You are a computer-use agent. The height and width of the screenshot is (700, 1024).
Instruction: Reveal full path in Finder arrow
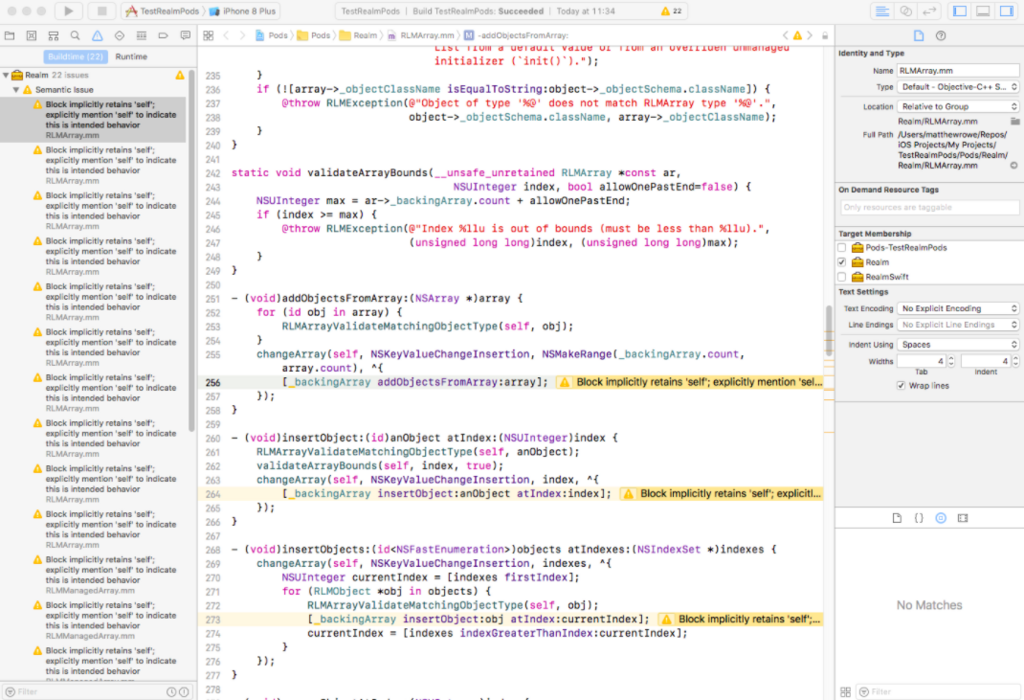[1014, 165]
